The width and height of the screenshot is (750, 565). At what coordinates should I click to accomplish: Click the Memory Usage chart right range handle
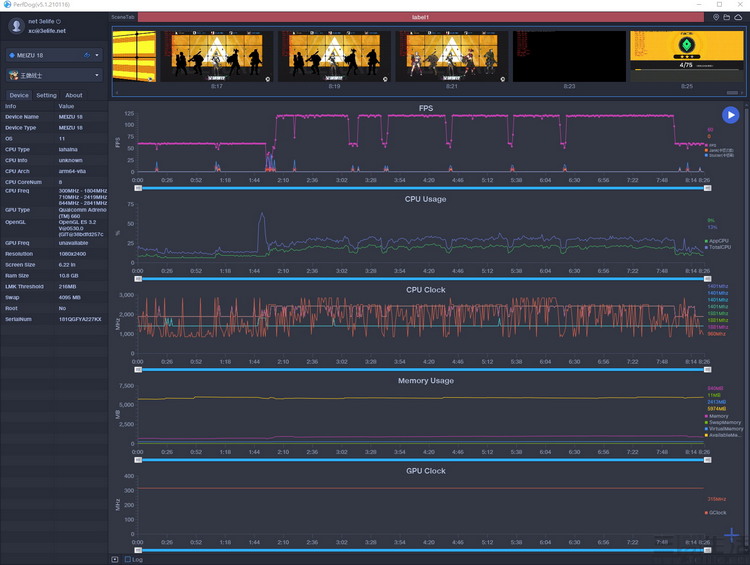[x=707, y=460]
